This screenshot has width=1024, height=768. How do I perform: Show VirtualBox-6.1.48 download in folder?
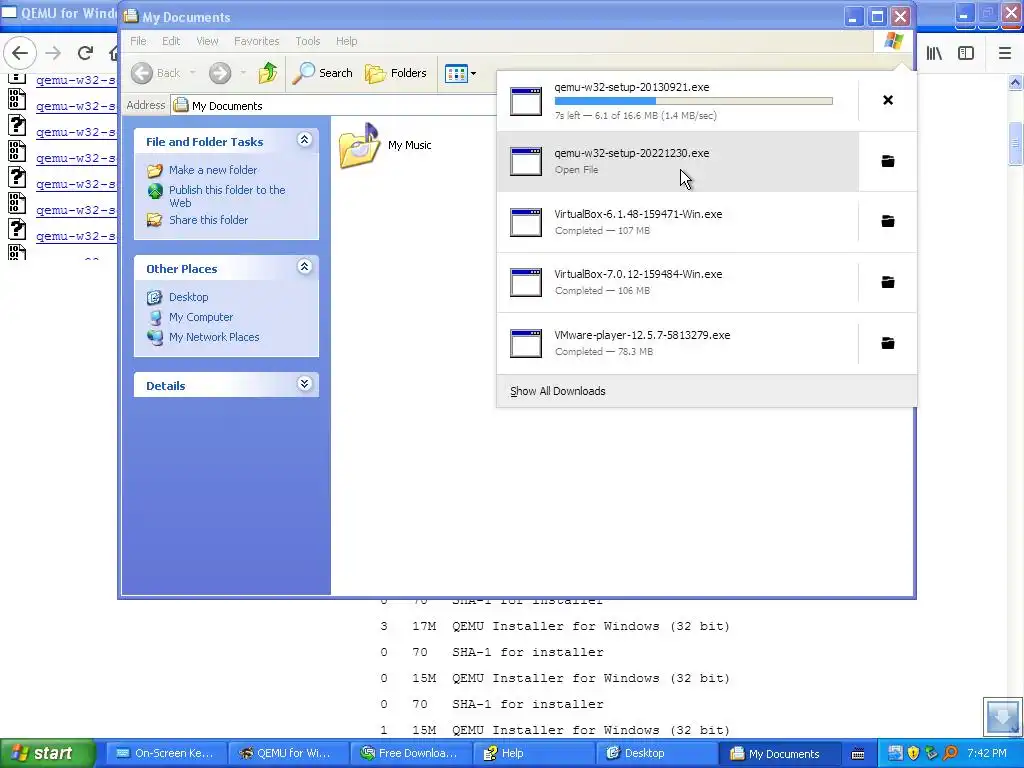pos(888,221)
